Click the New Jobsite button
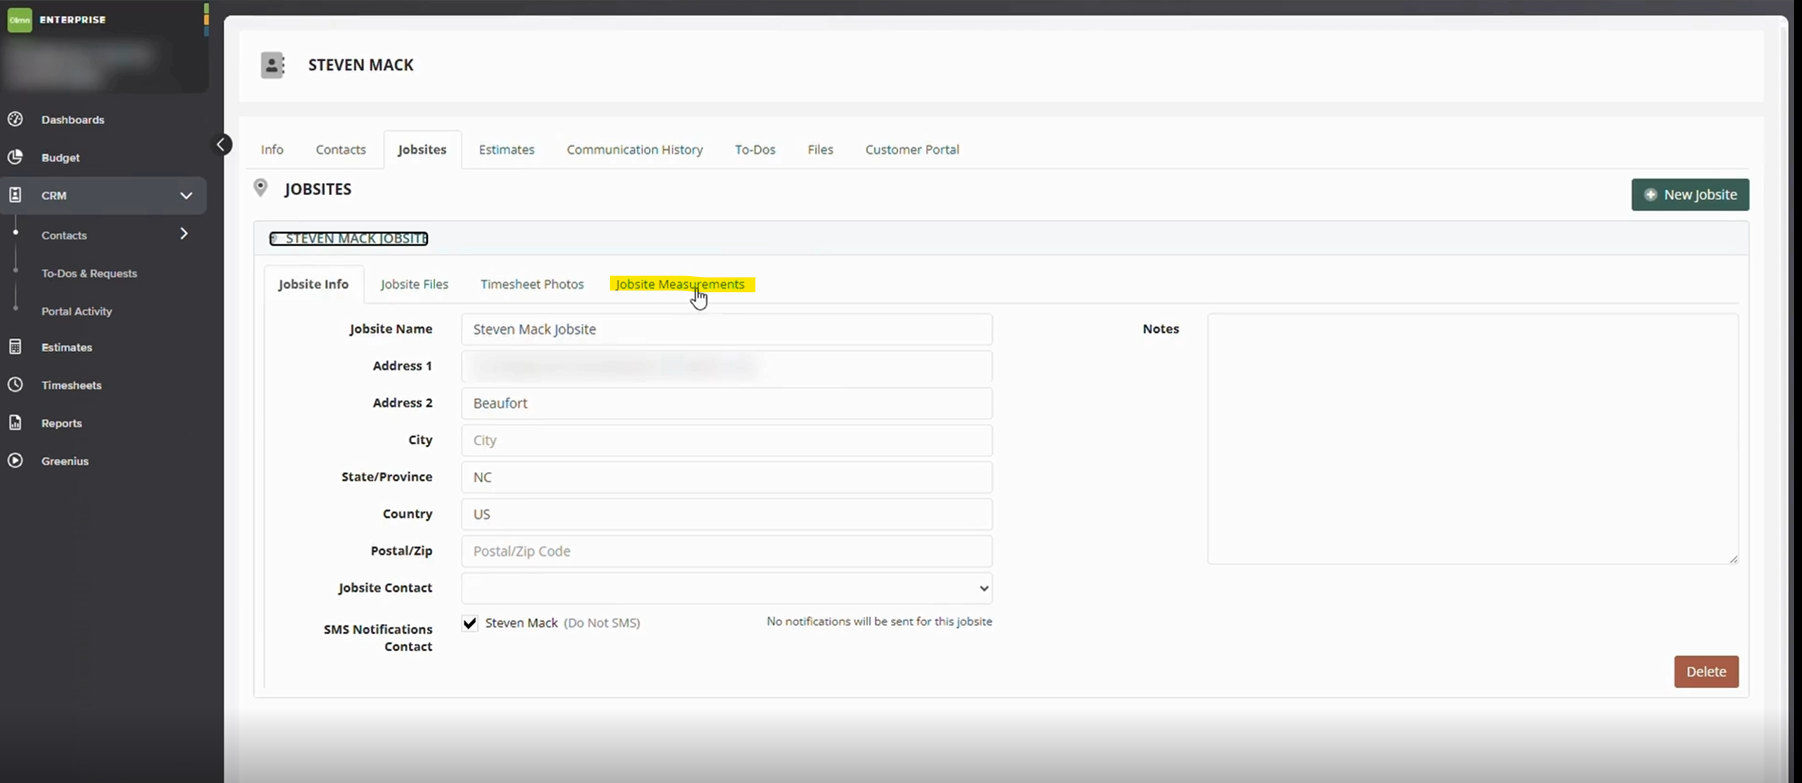Viewport: 1802px width, 783px height. 1690,195
